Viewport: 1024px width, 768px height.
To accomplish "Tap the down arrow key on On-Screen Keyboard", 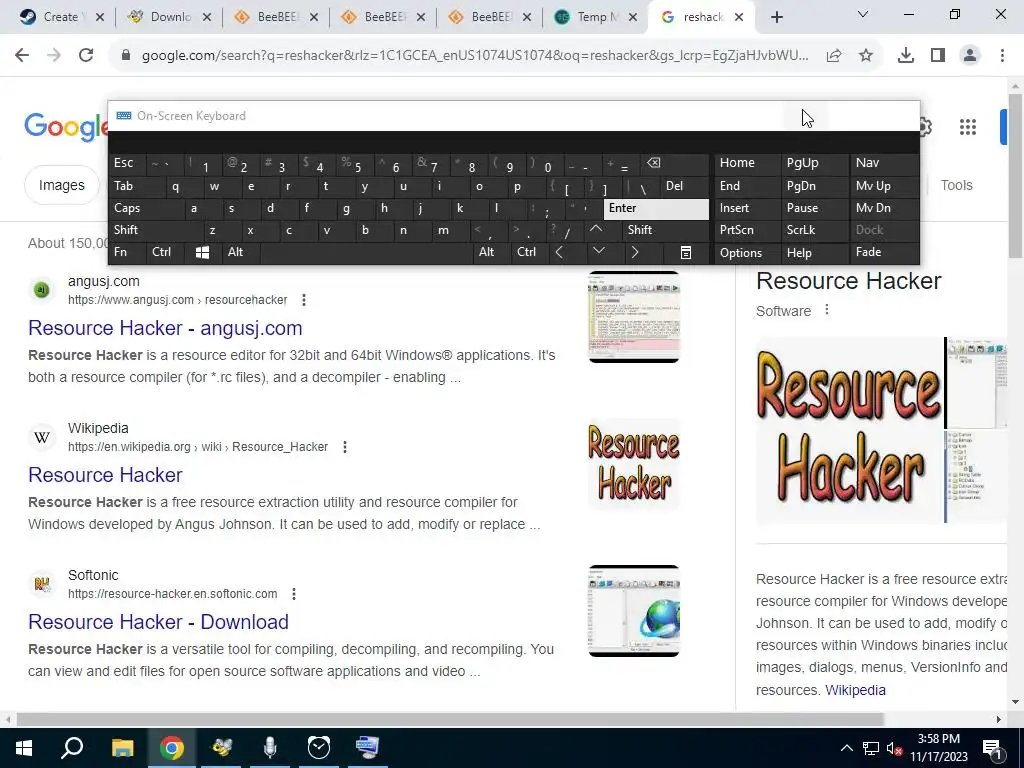I will point(599,251).
